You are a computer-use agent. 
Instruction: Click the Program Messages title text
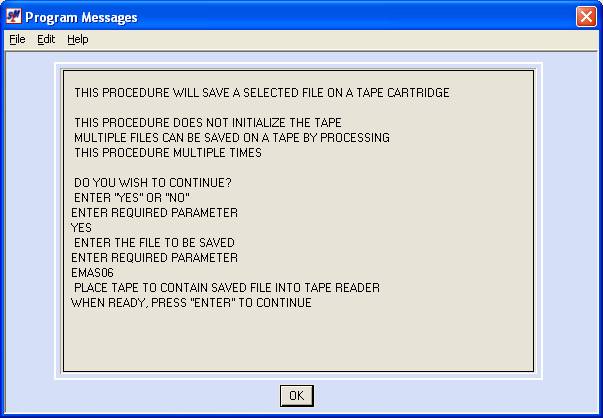pyautogui.click(x=81, y=17)
